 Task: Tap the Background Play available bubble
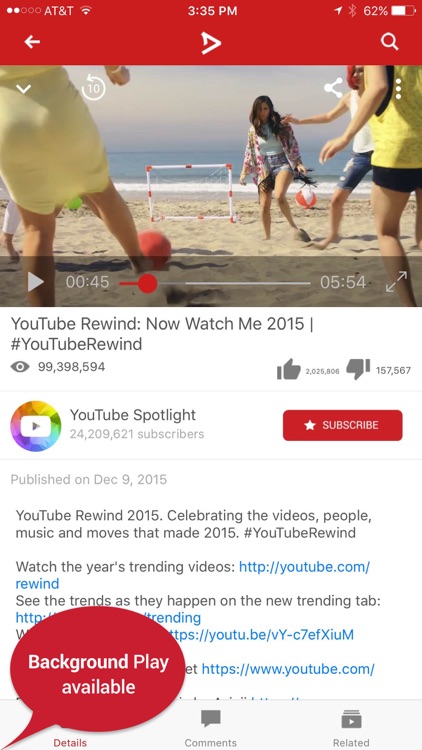[x=98, y=674]
